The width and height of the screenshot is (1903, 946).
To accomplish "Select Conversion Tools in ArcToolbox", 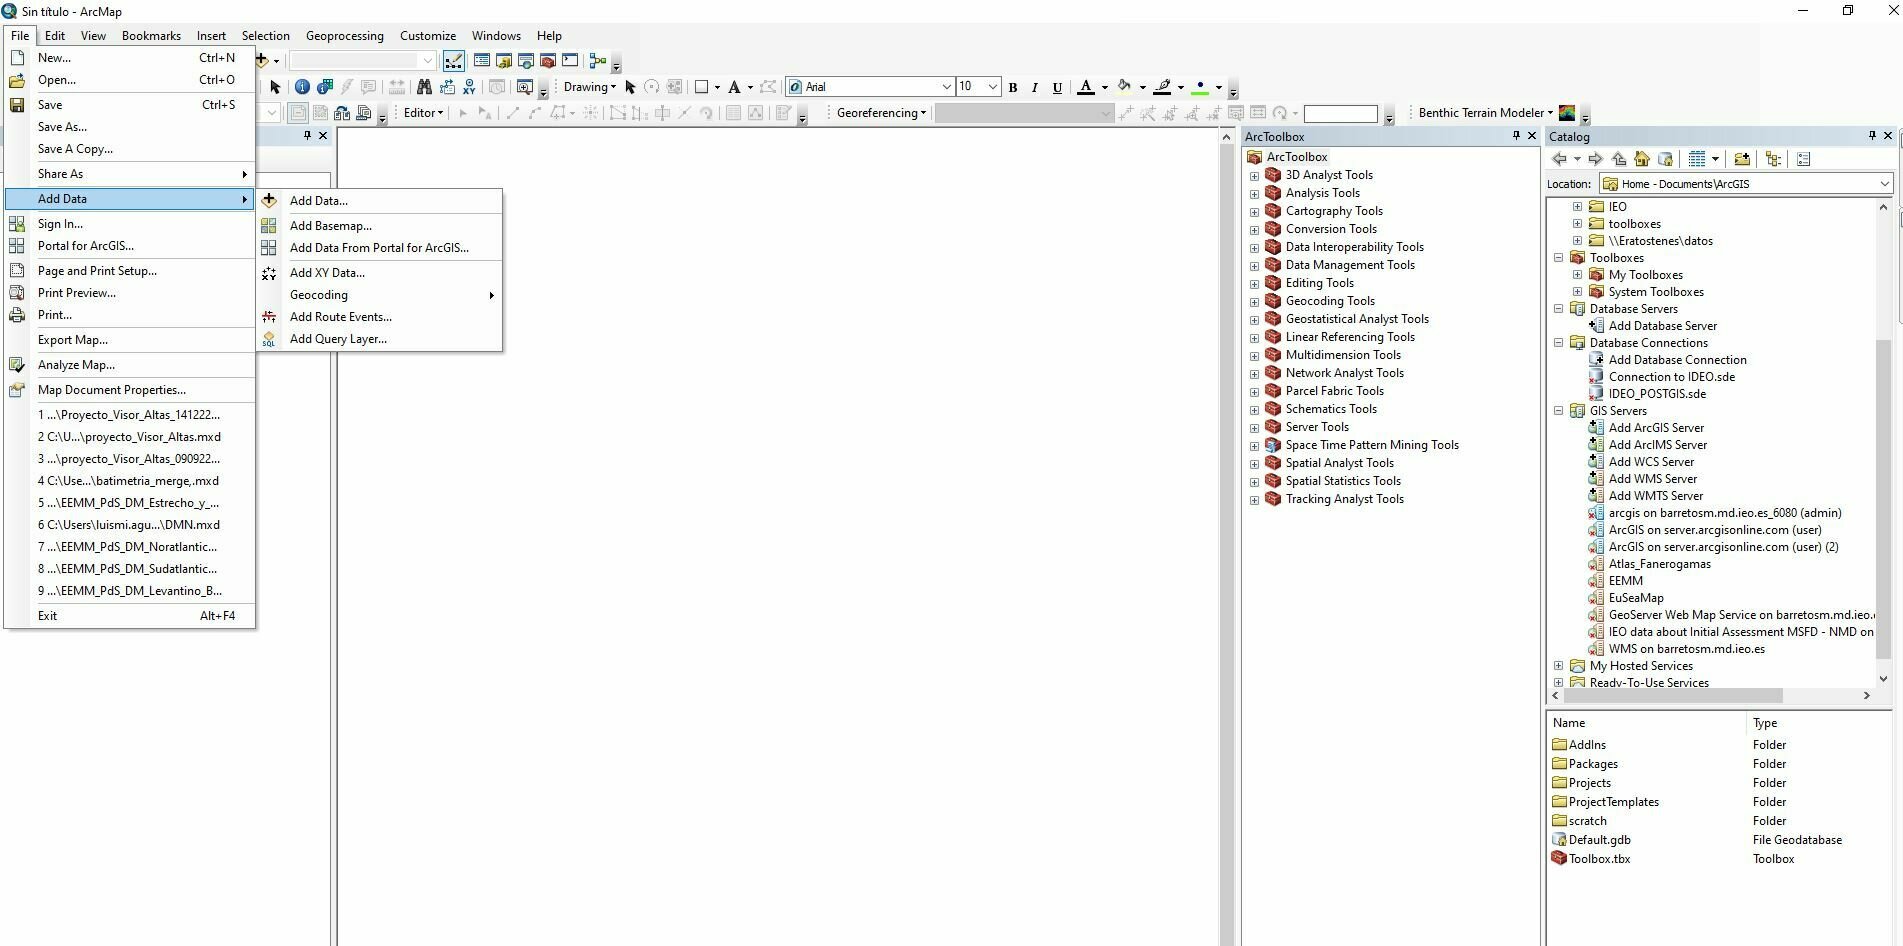I will click(1331, 229).
